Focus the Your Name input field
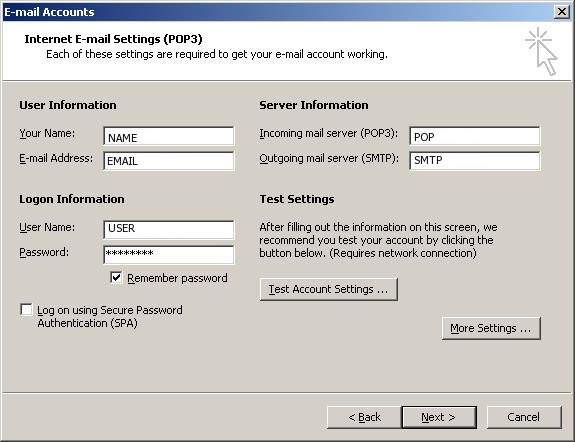The image size is (575, 442). [169, 136]
